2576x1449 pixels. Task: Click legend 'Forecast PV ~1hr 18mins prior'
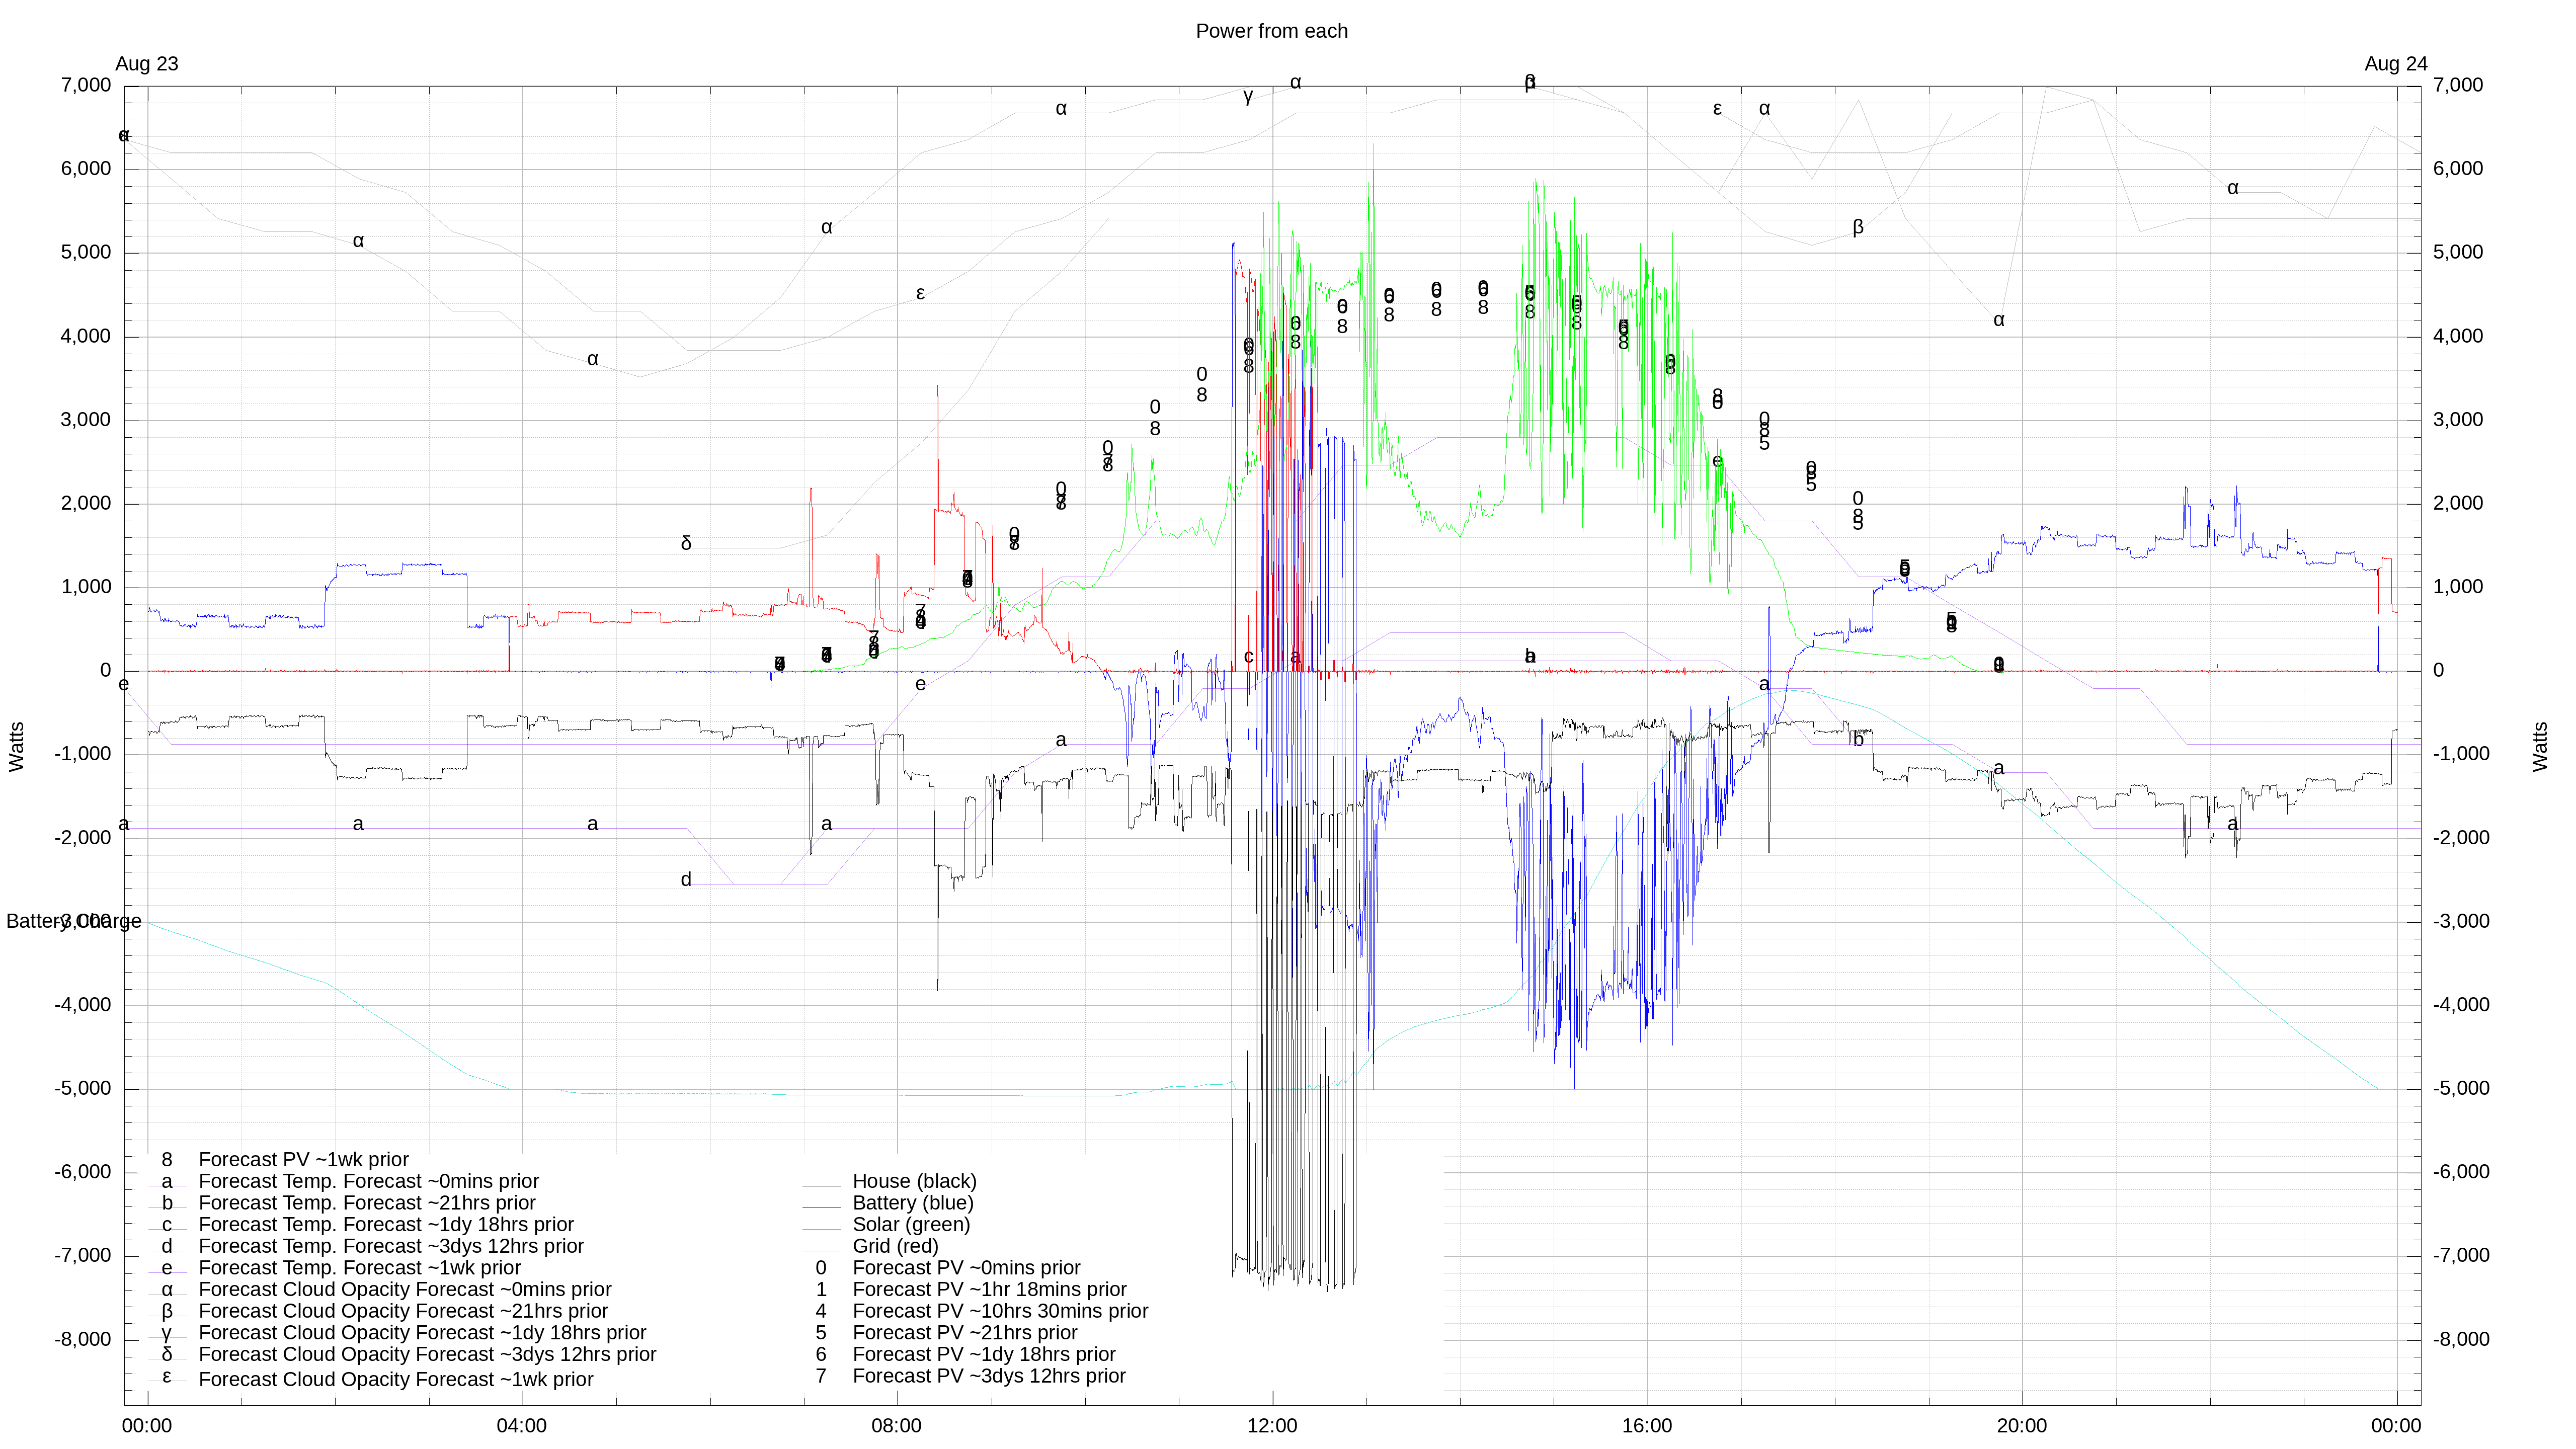[989, 1290]
